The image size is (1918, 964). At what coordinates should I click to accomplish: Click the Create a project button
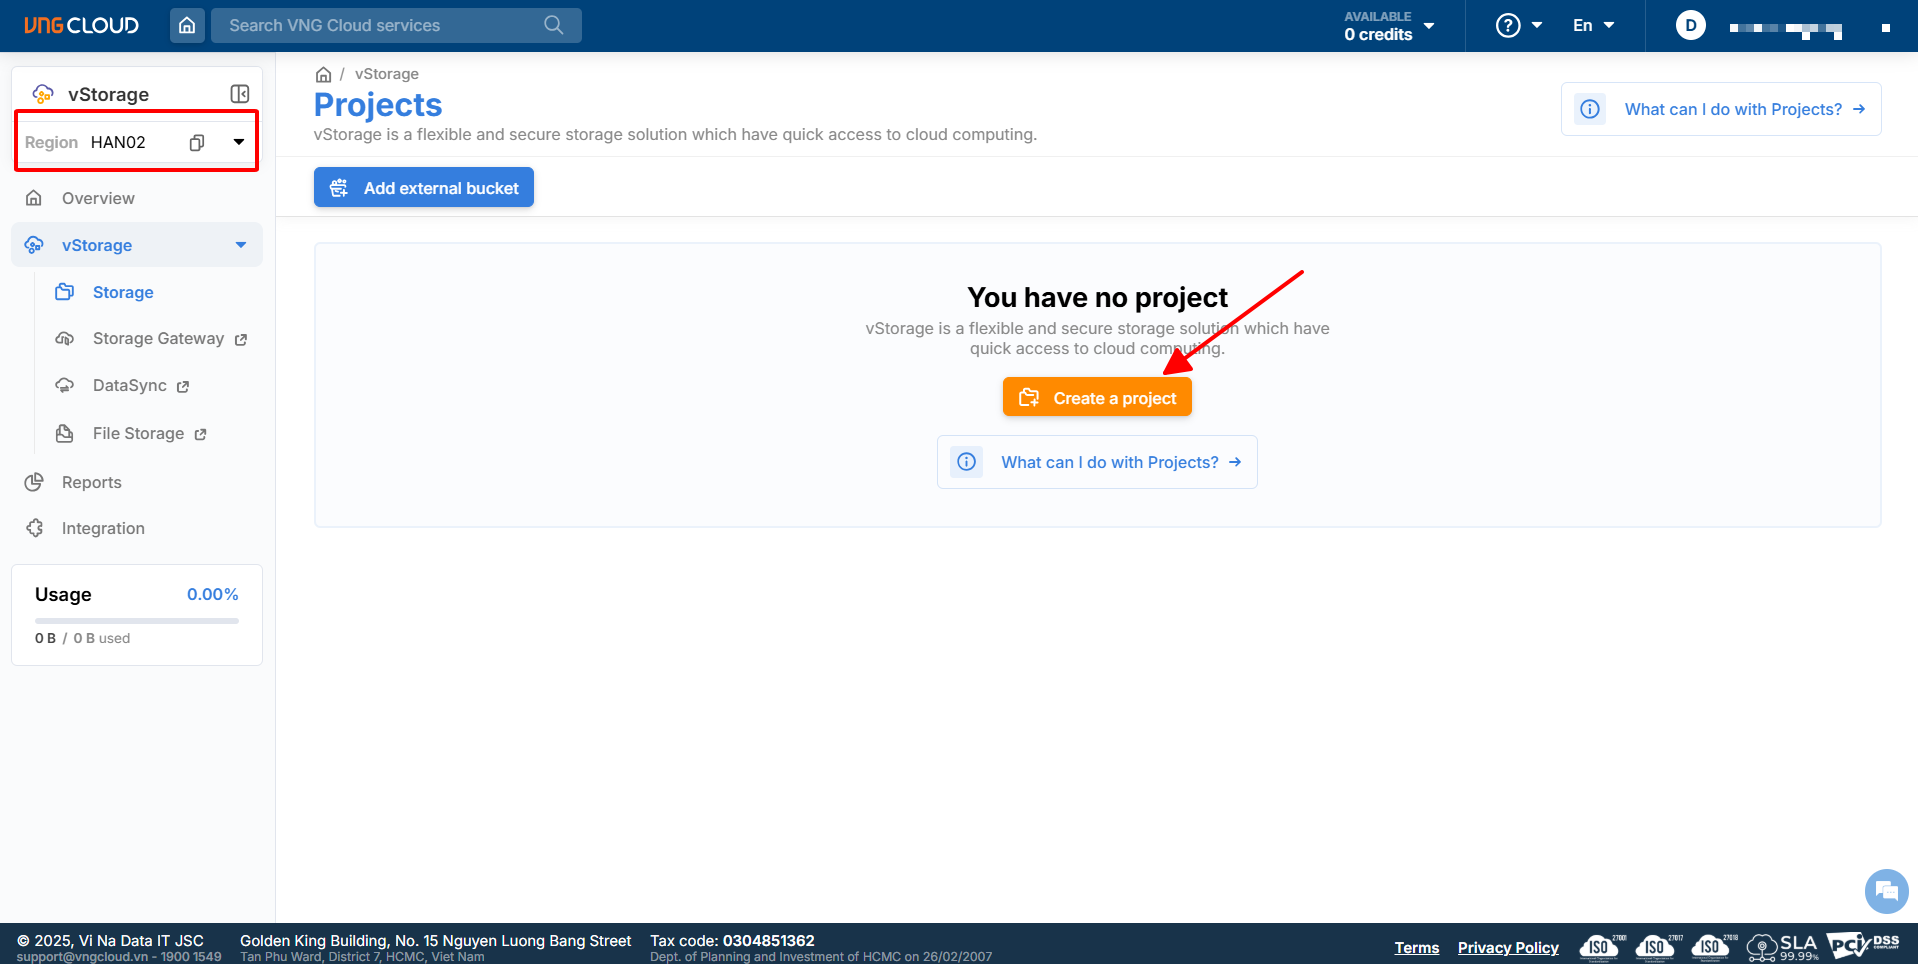(x=1097, y=398)
